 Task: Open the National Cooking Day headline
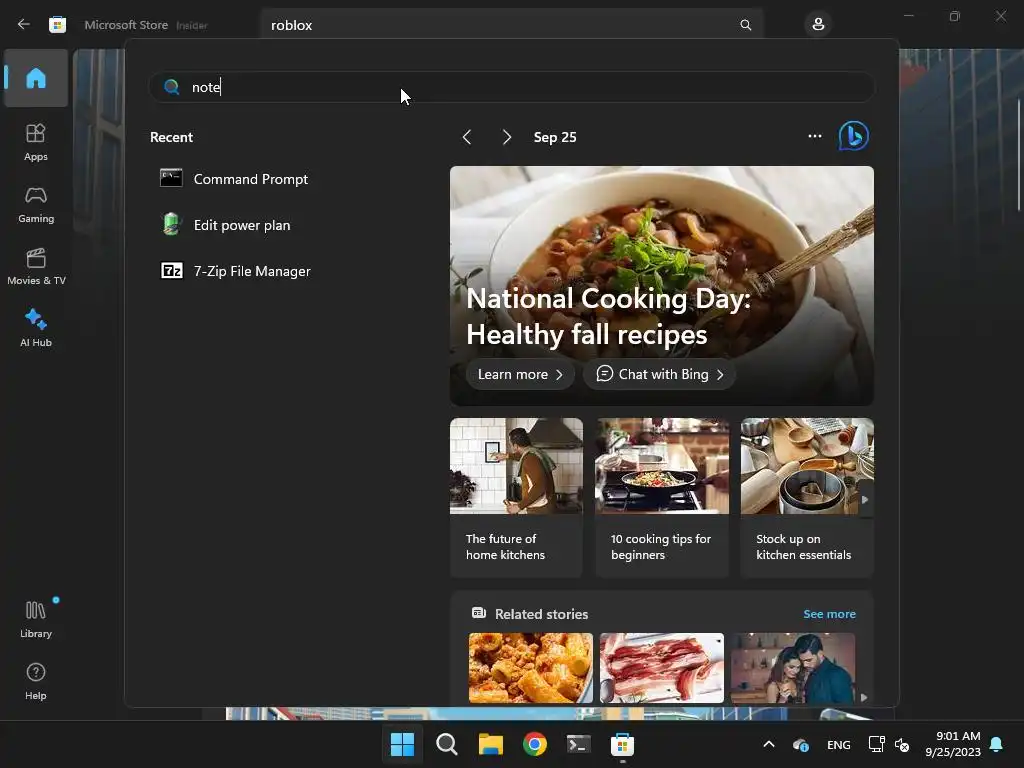[x=608, y=317]
